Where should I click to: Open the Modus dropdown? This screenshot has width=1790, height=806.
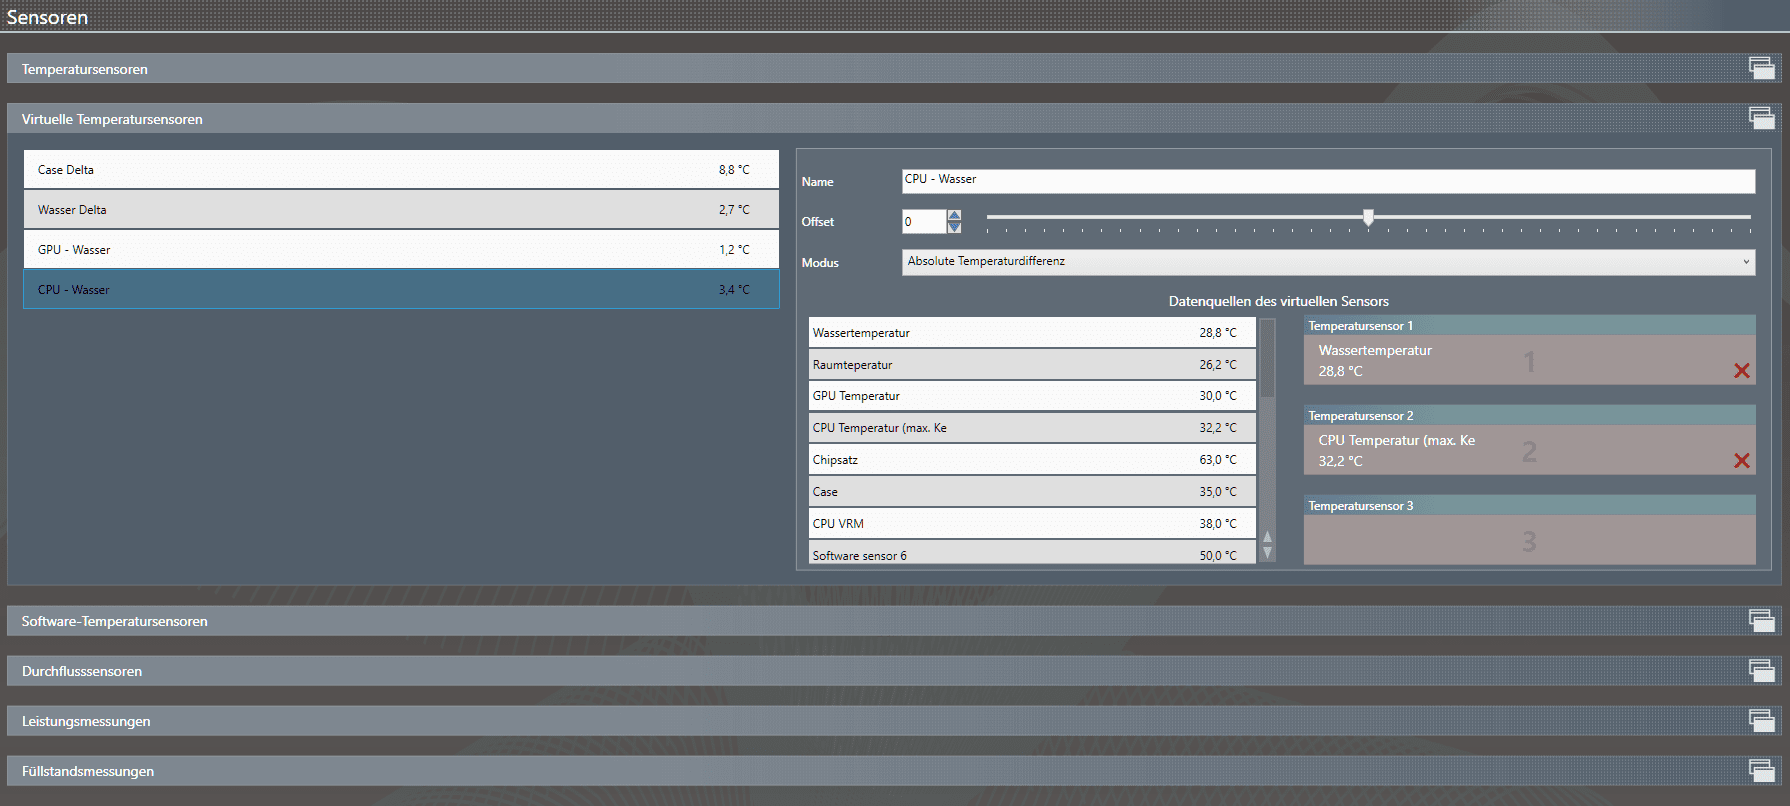[x=1328, y=262]
